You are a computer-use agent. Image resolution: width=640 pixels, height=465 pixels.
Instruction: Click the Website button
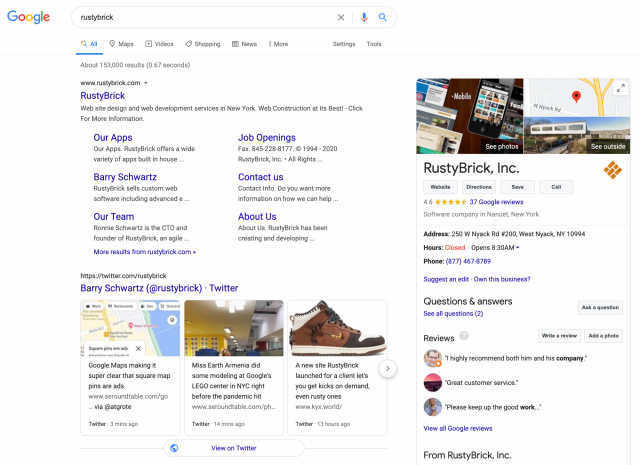pyautogui.click(x=440, y=187)
